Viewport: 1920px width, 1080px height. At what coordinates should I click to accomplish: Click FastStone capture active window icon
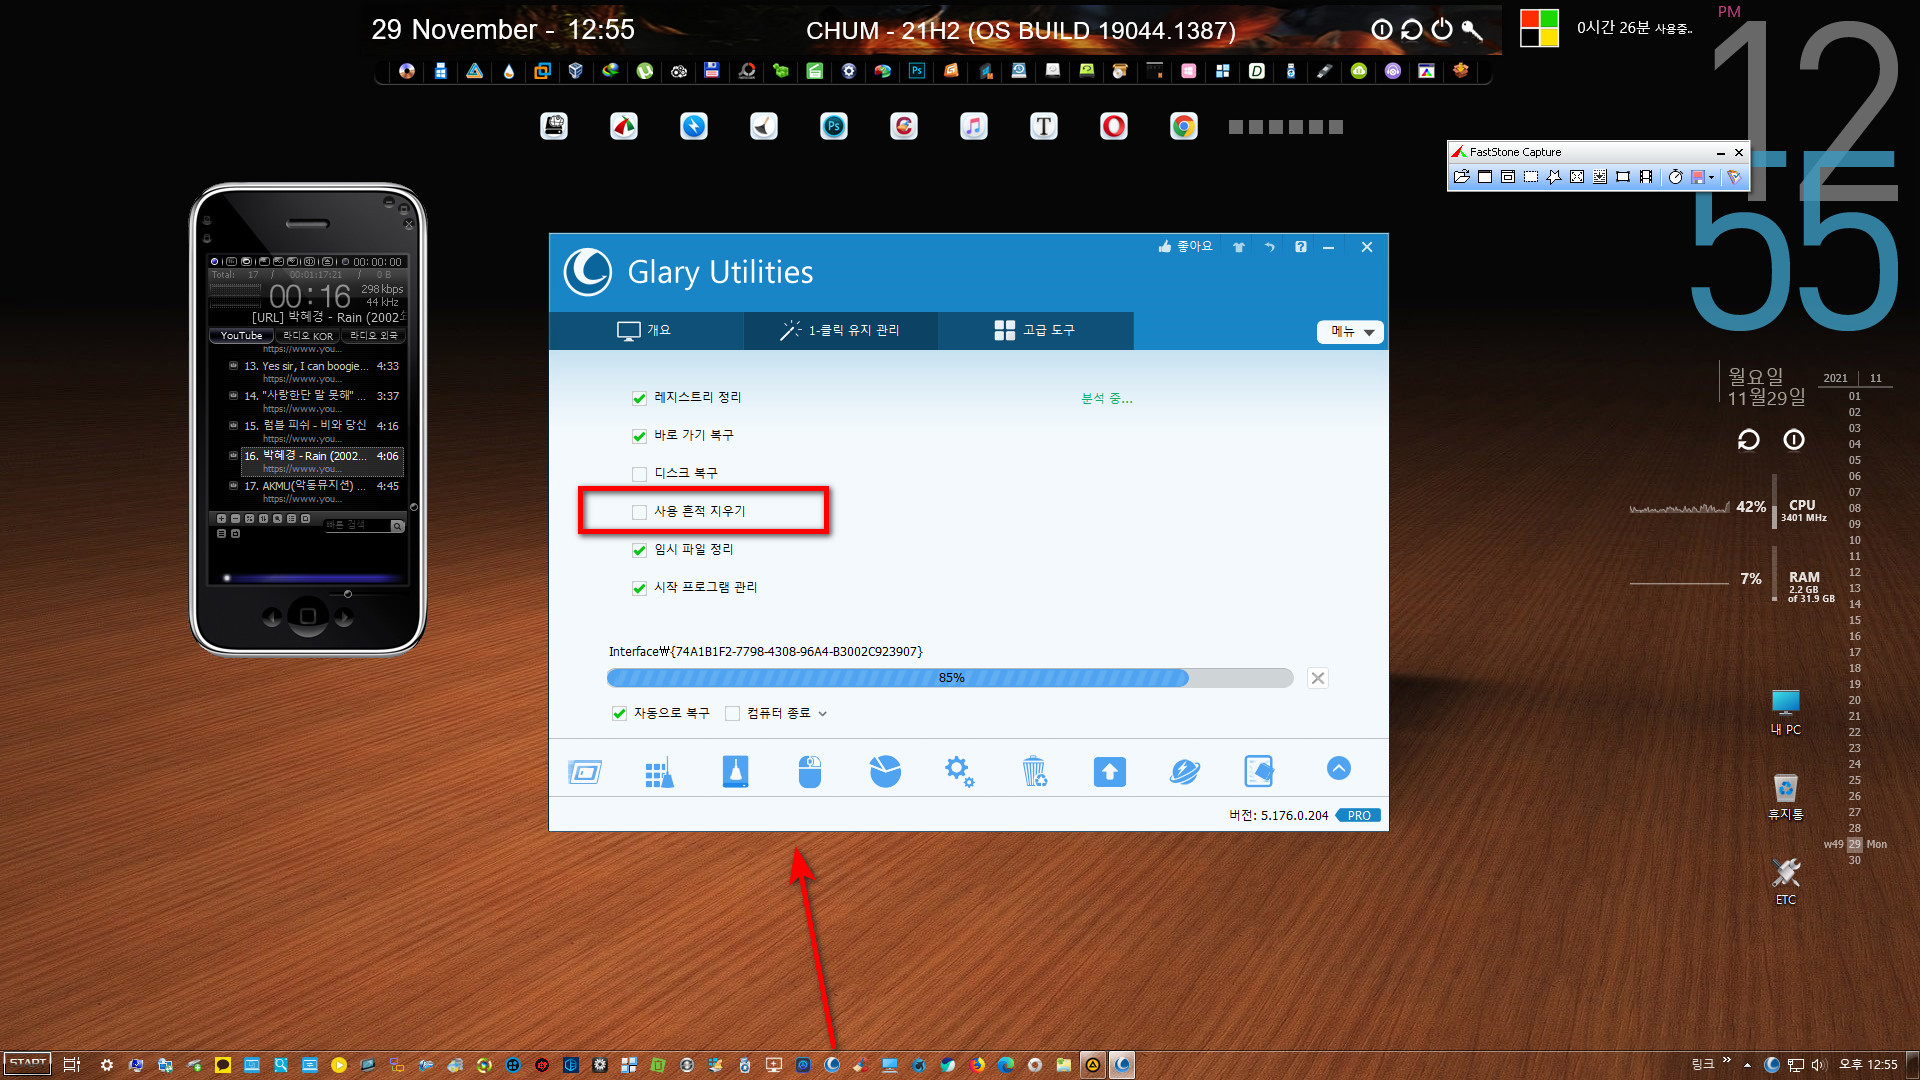pos(1485,177)
